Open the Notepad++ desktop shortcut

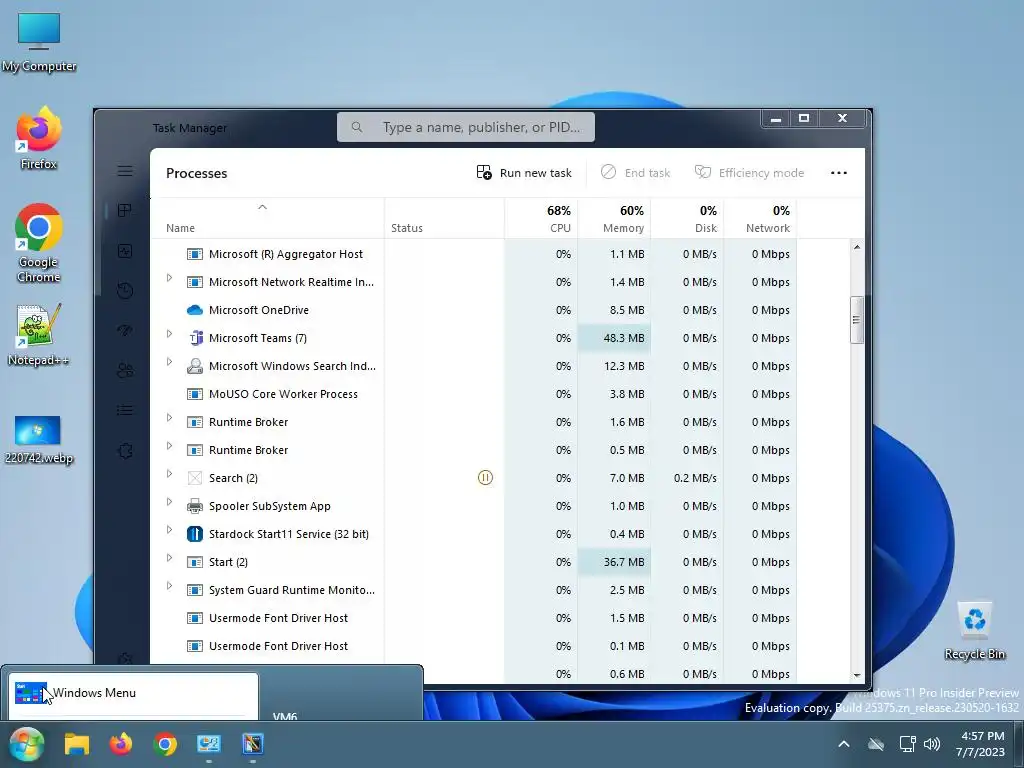[38, 334]
